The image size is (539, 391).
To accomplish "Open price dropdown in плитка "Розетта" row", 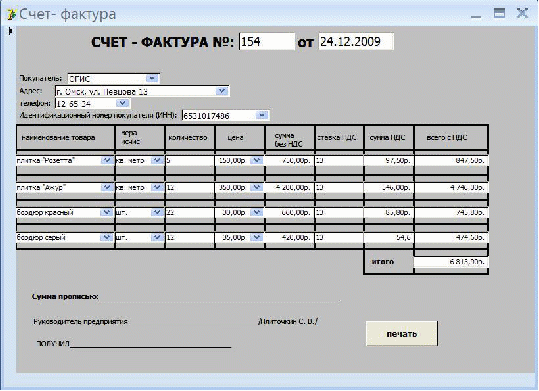I will (x=256, y=160).
